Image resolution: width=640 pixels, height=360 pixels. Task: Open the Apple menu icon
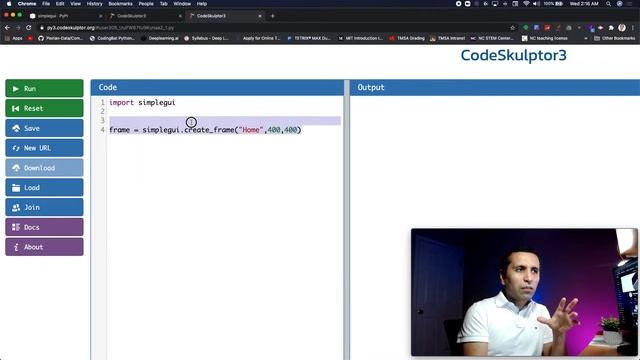point(9,4)
